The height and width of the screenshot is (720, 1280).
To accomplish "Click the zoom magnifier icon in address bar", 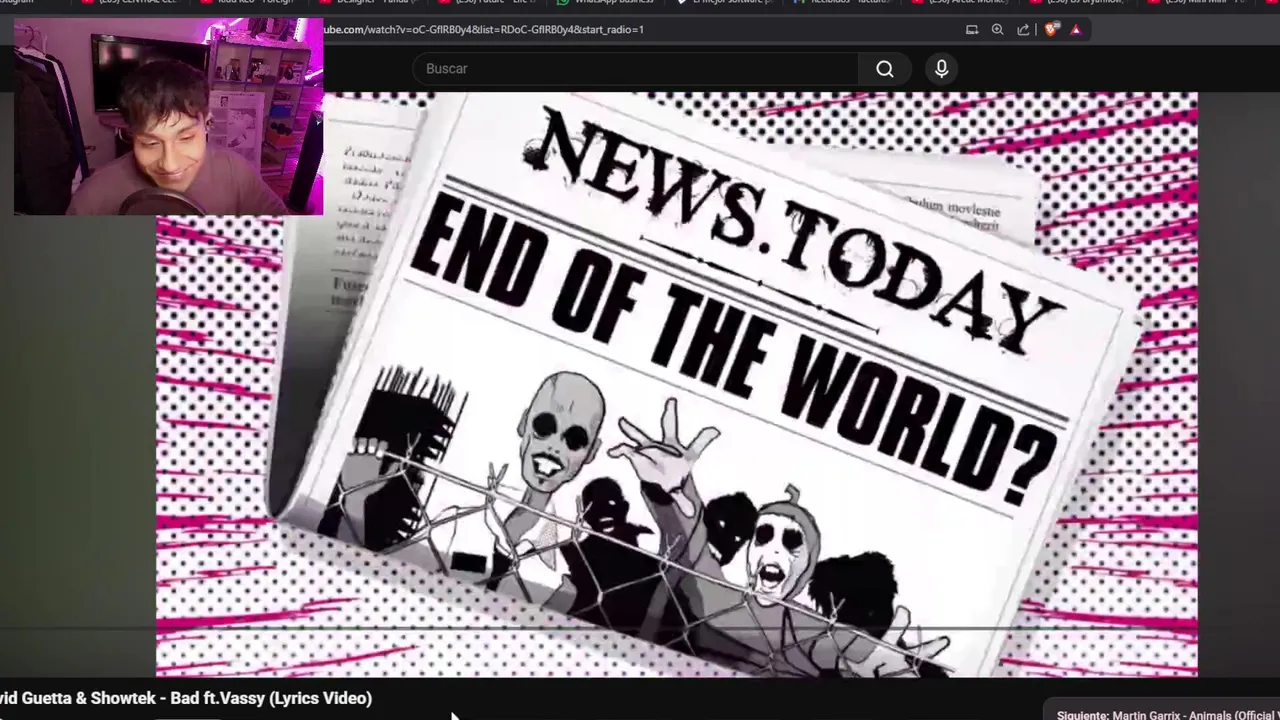I will coord(997,30).
